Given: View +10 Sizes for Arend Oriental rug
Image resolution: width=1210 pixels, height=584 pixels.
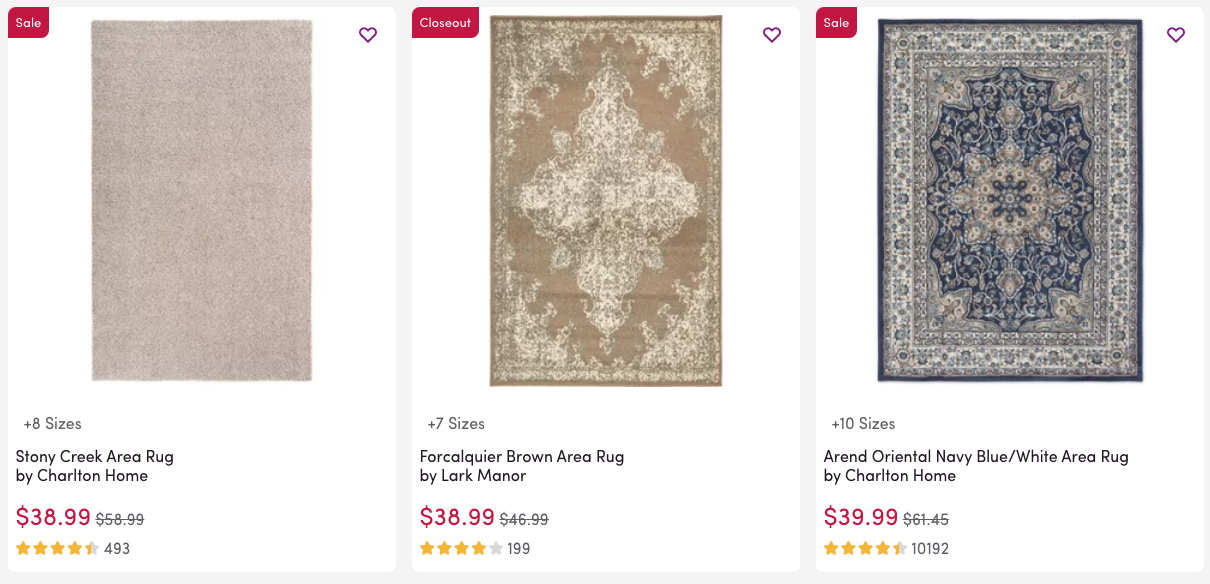Looking at the screenshot, I should tap(863, 423).
